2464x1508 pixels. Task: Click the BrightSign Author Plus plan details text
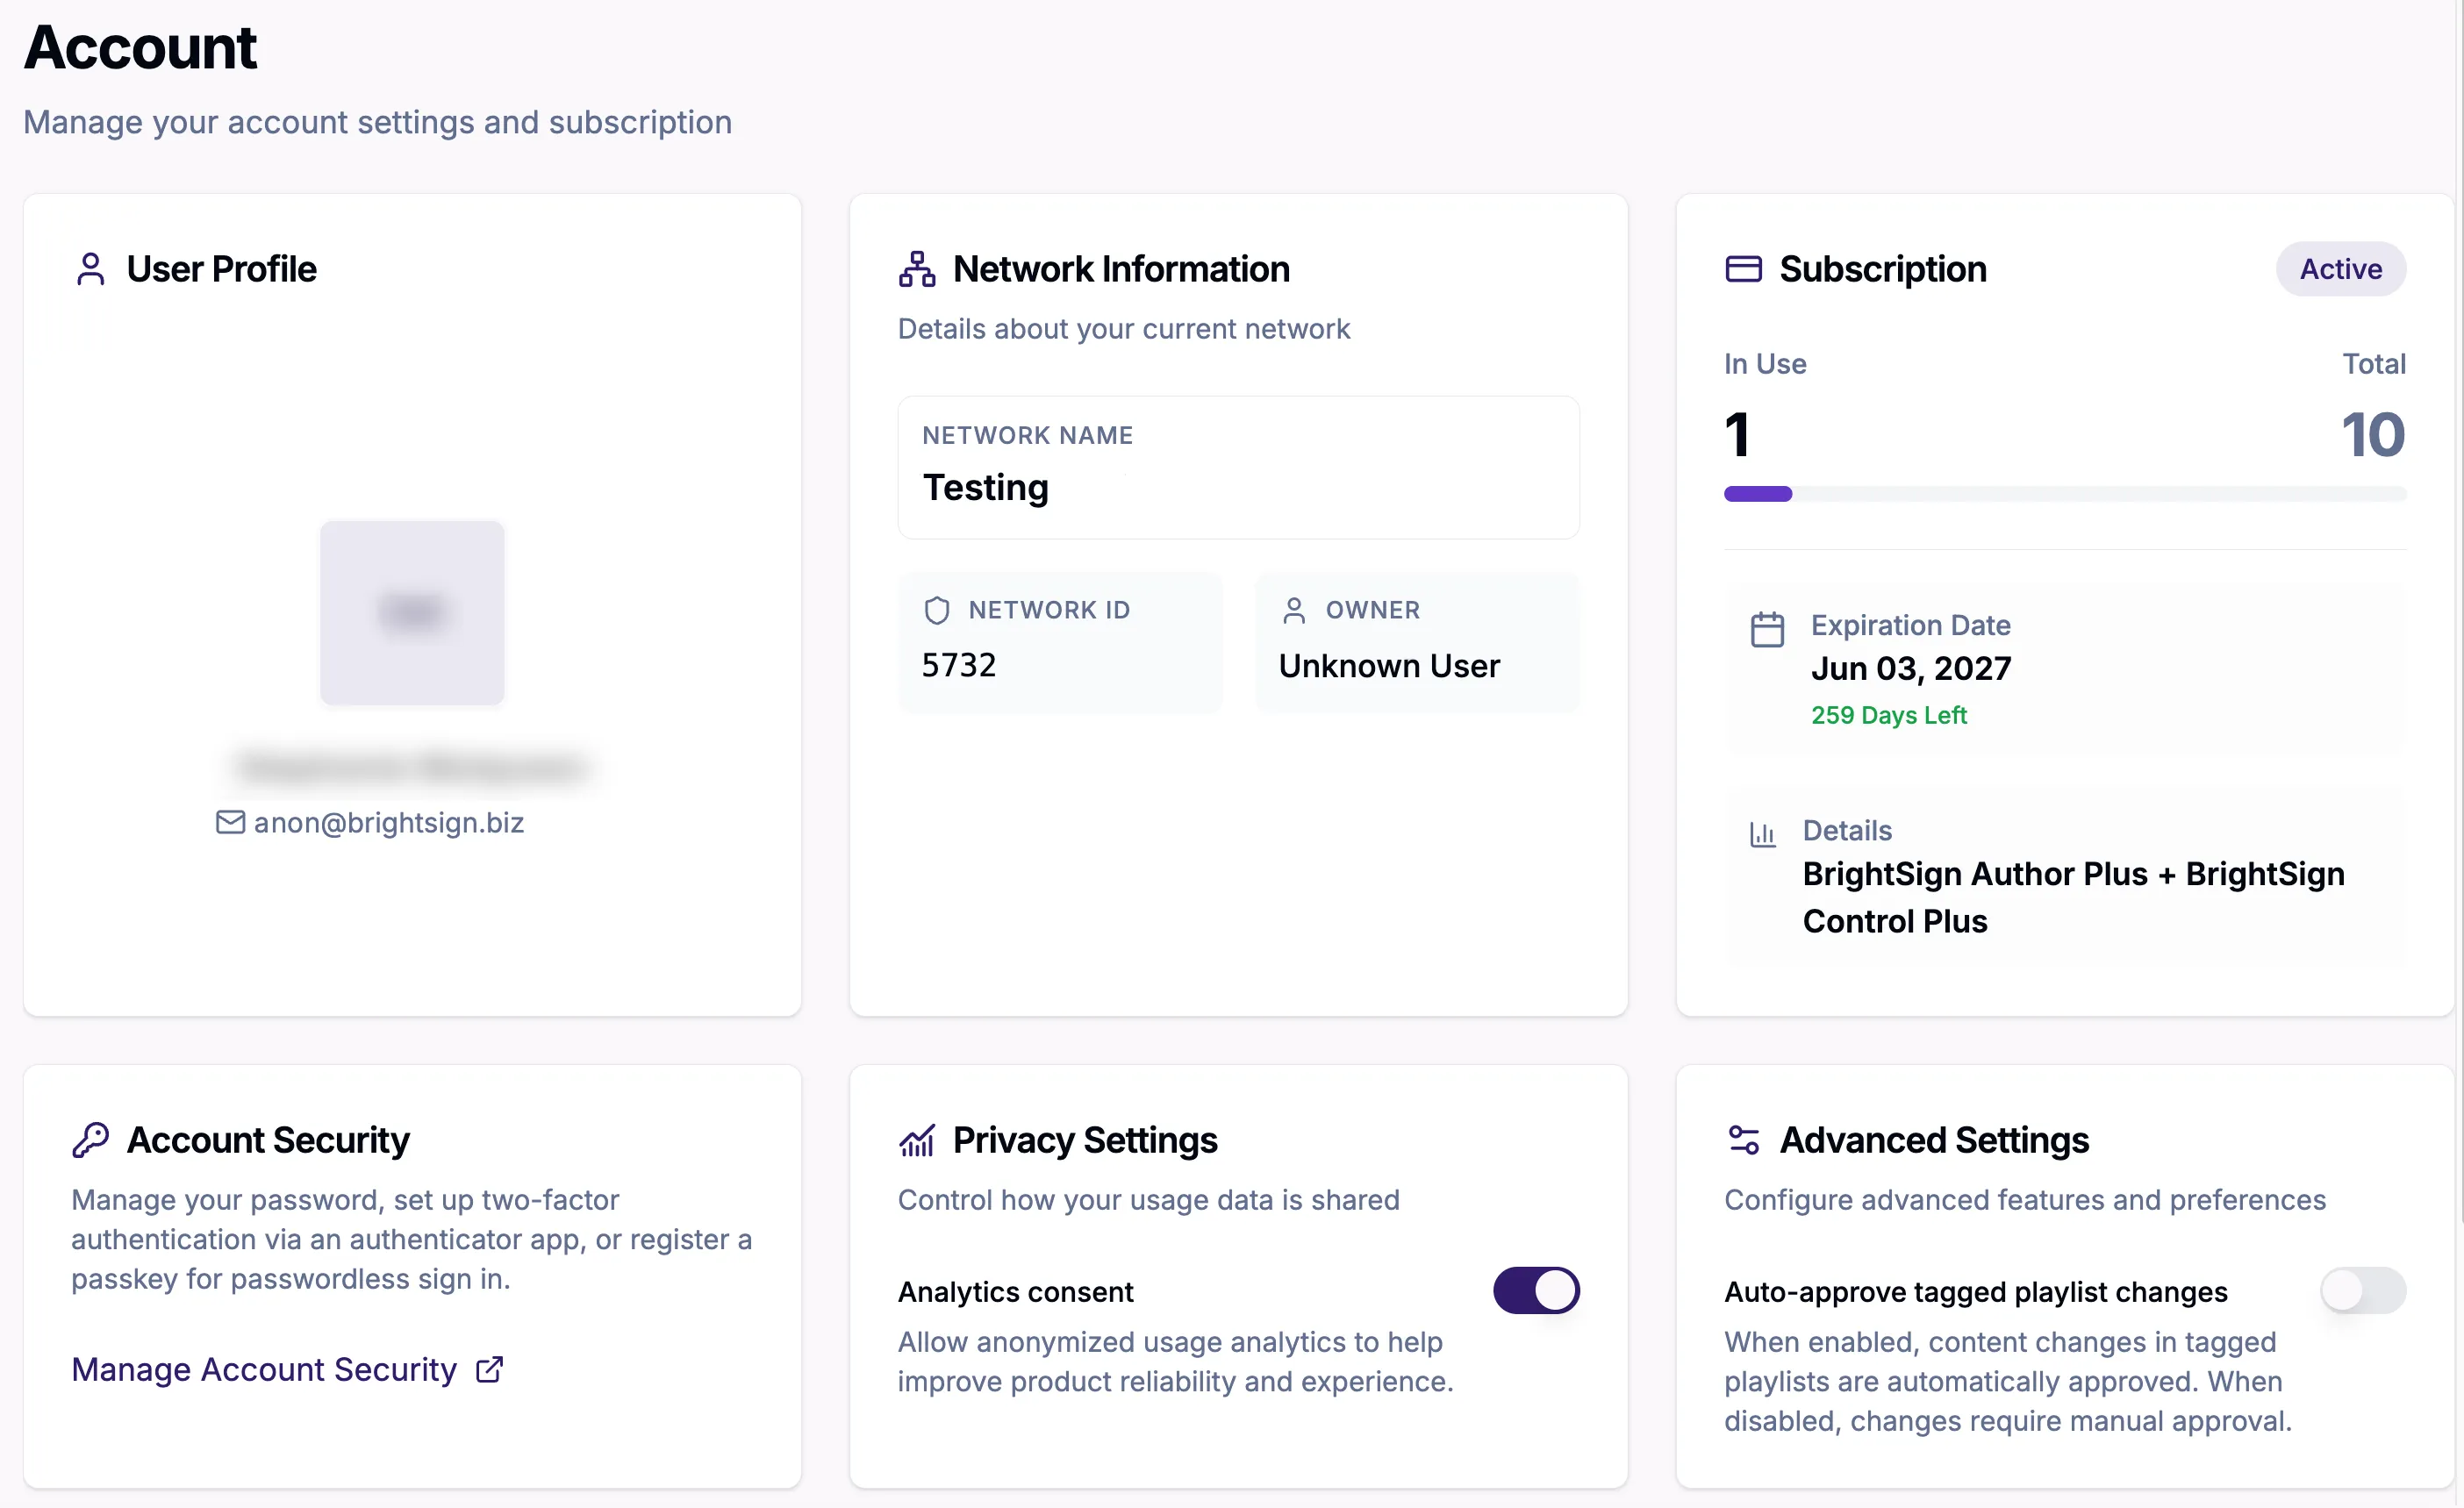[2073, 897]
